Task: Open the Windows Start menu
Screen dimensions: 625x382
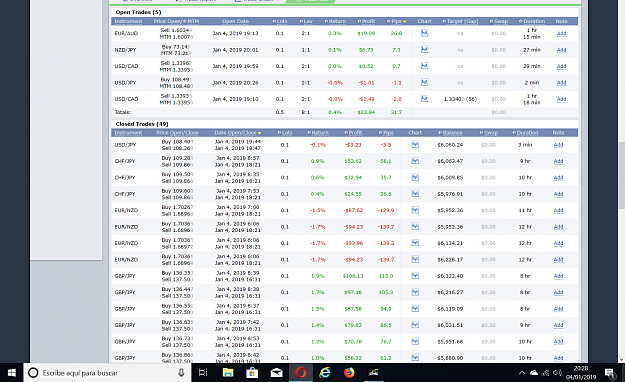Action: click(12, 373)
